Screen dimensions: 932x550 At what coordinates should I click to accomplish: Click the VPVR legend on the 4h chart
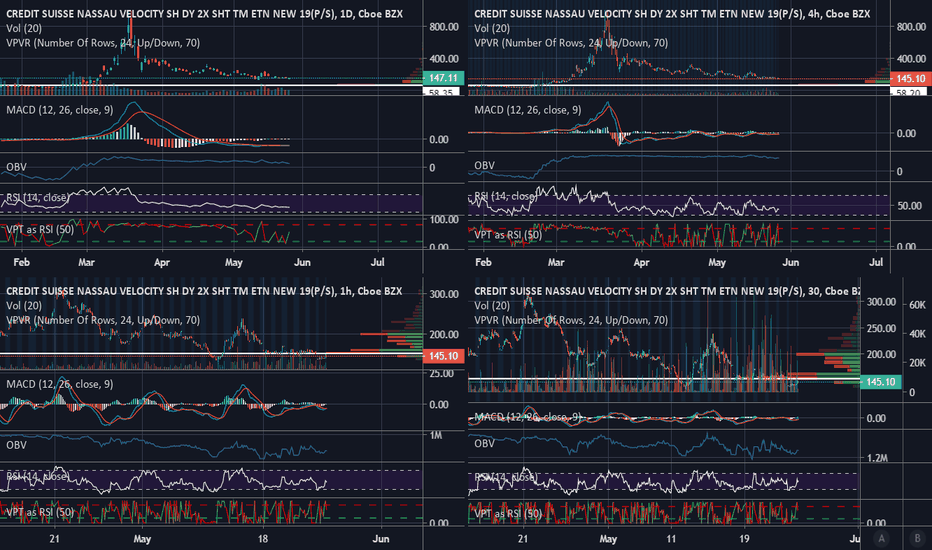(571, 43)
